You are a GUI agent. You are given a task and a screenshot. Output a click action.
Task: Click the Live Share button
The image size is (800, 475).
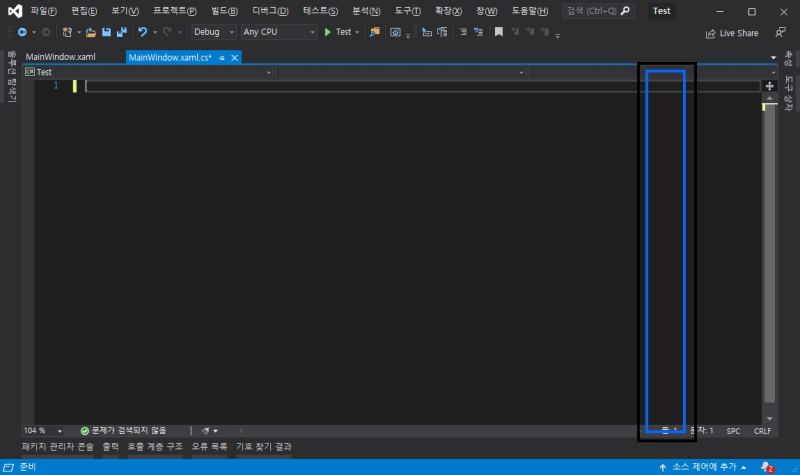[x=732, y=33]
